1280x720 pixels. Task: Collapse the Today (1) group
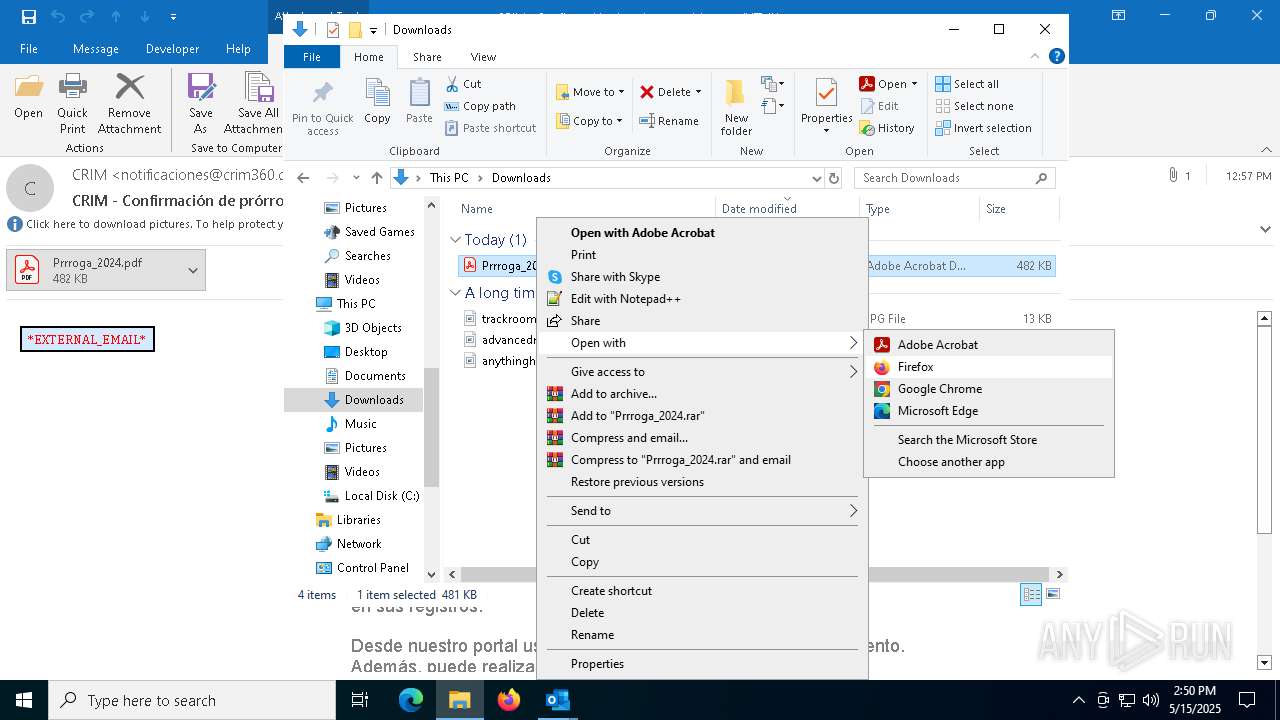tap(455, 240)
